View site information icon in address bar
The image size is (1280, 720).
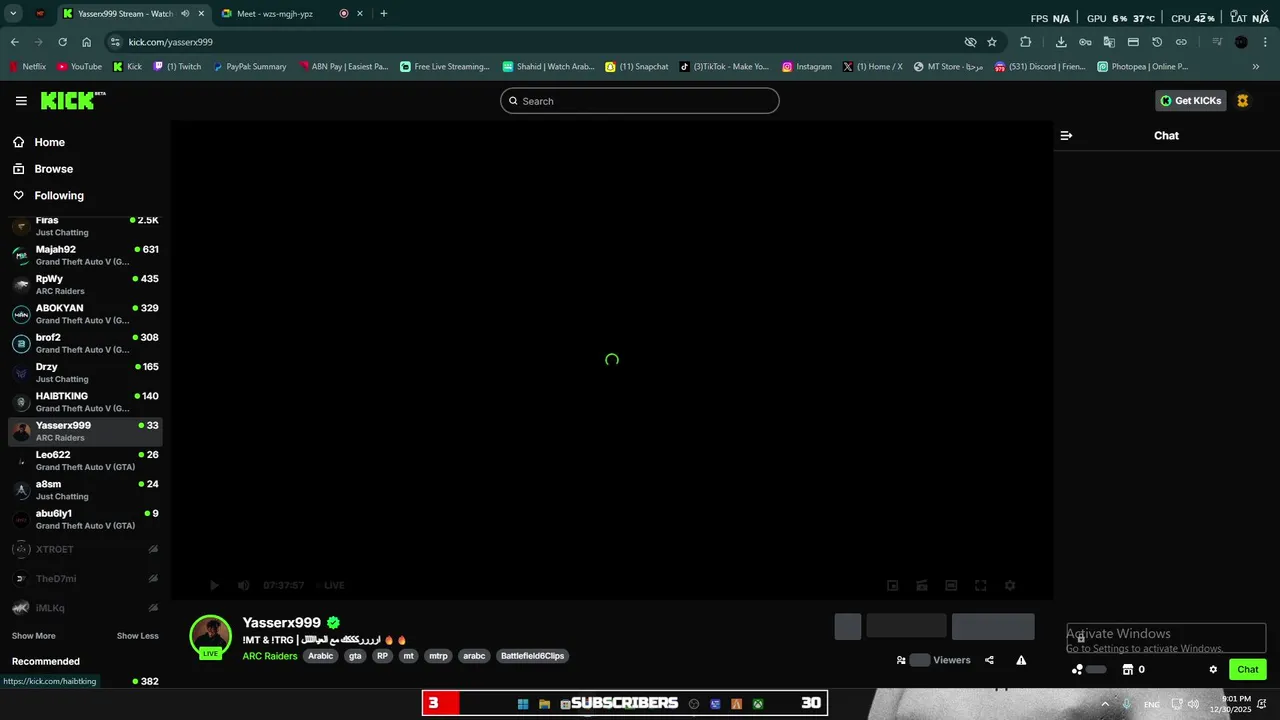pos(115,42)
